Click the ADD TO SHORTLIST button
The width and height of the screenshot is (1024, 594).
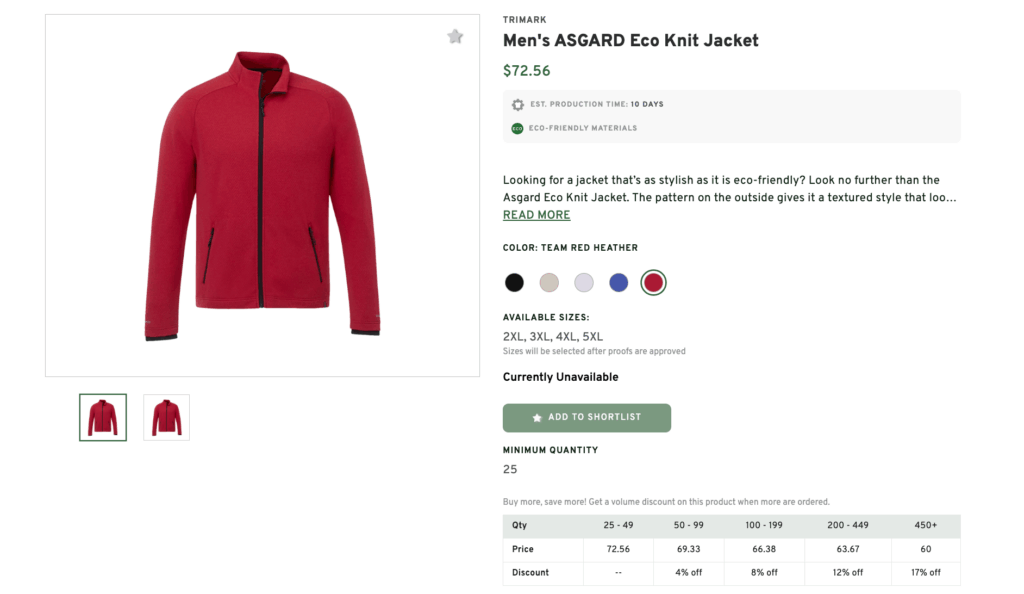[586, 417]
